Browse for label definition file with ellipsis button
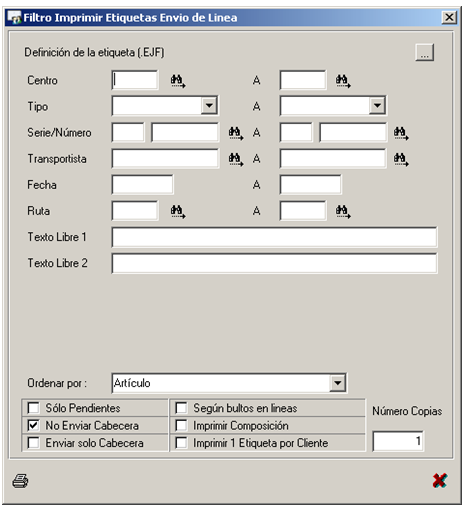This screenshot has width=471, height=509. [424, 52]
